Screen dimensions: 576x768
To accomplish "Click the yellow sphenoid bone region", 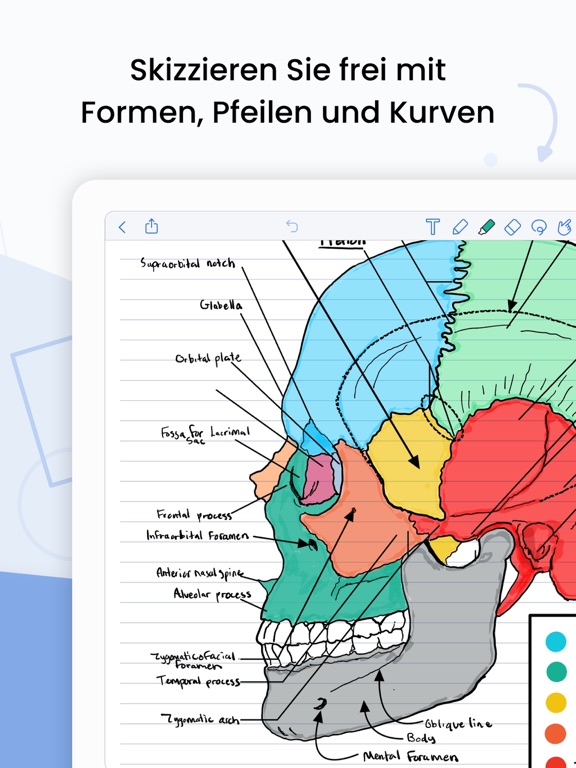I will pos(411,465).
